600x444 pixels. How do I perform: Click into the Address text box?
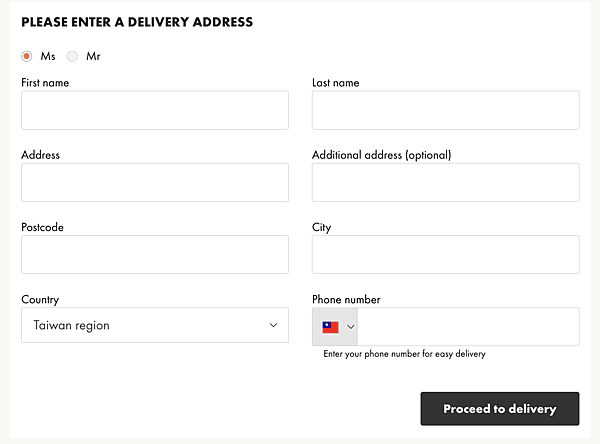point(155,183)
